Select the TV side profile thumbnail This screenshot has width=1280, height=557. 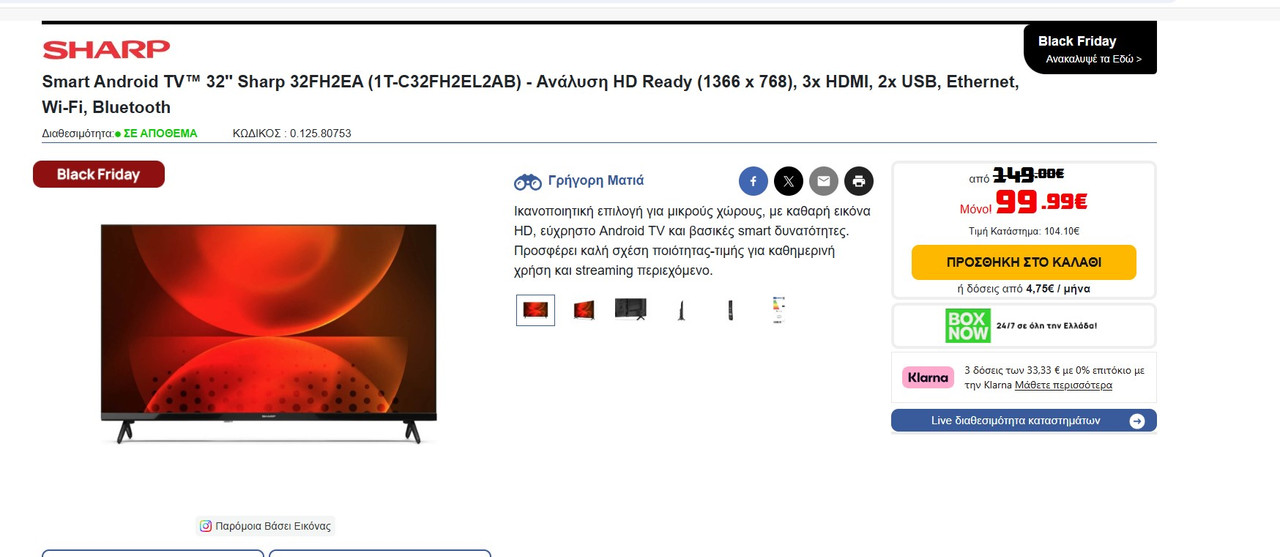[681, 310]
